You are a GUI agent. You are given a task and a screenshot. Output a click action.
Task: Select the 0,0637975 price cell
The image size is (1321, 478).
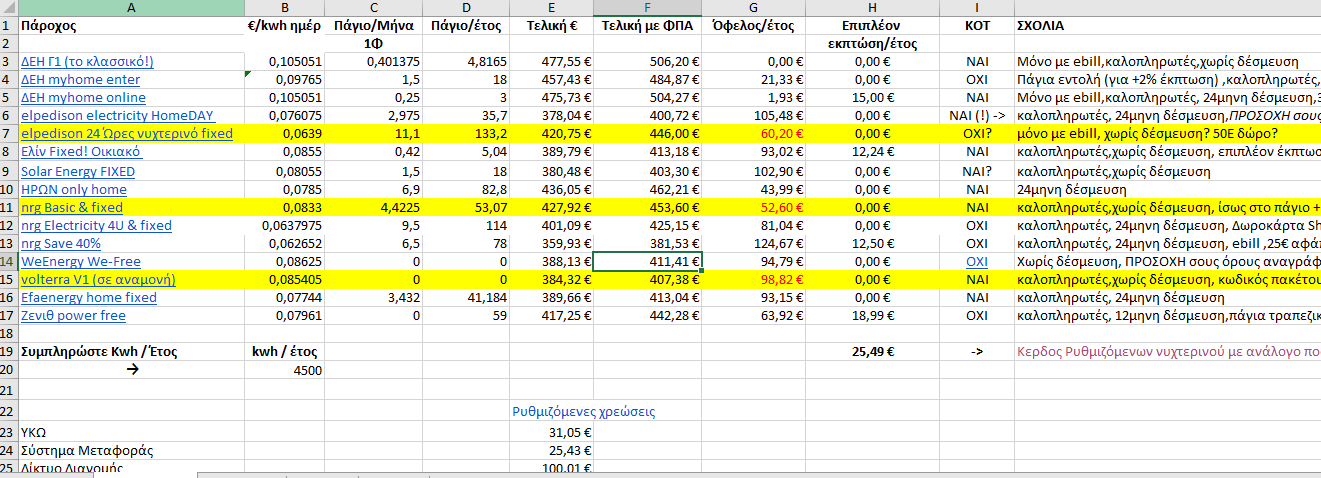pyautogui.click(x=284, y=226)
